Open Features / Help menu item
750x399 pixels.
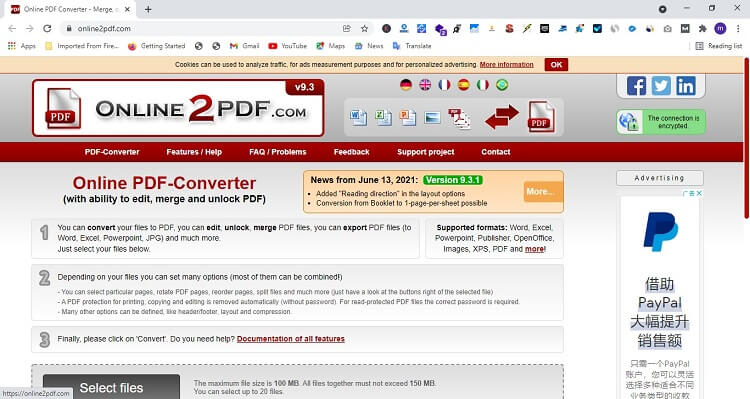[194, 152]
